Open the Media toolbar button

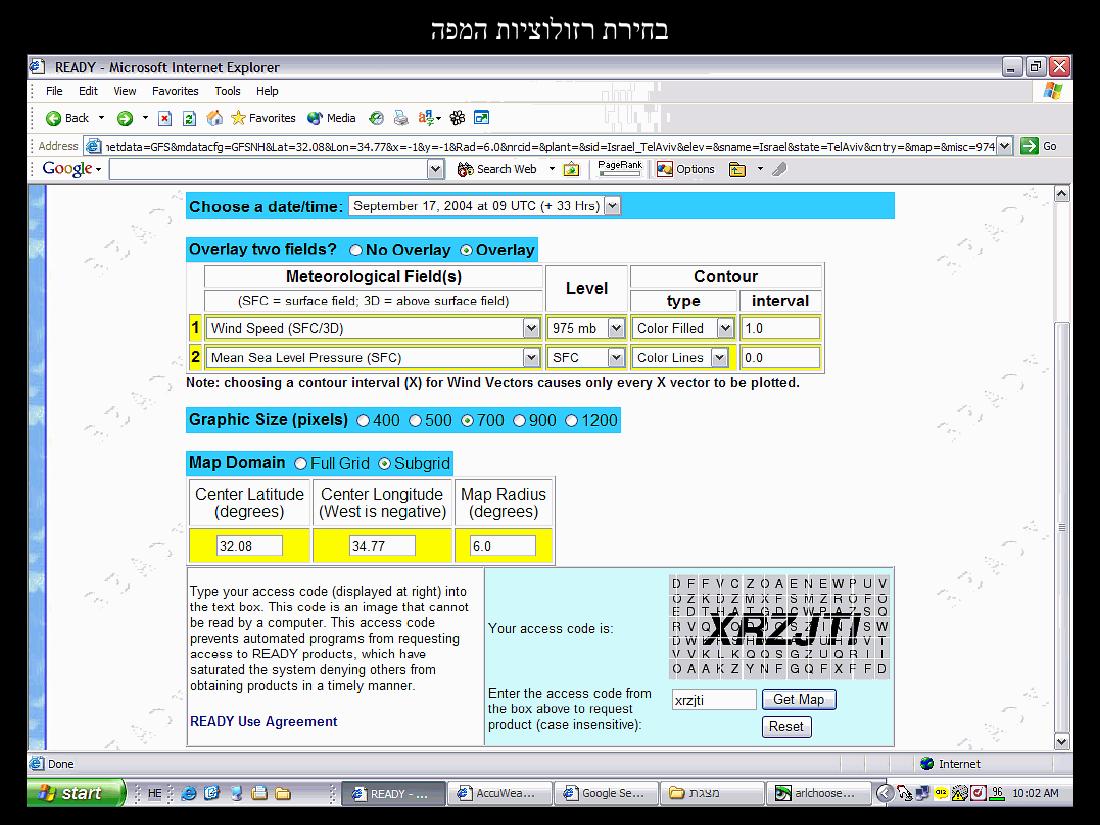point(331,118)
